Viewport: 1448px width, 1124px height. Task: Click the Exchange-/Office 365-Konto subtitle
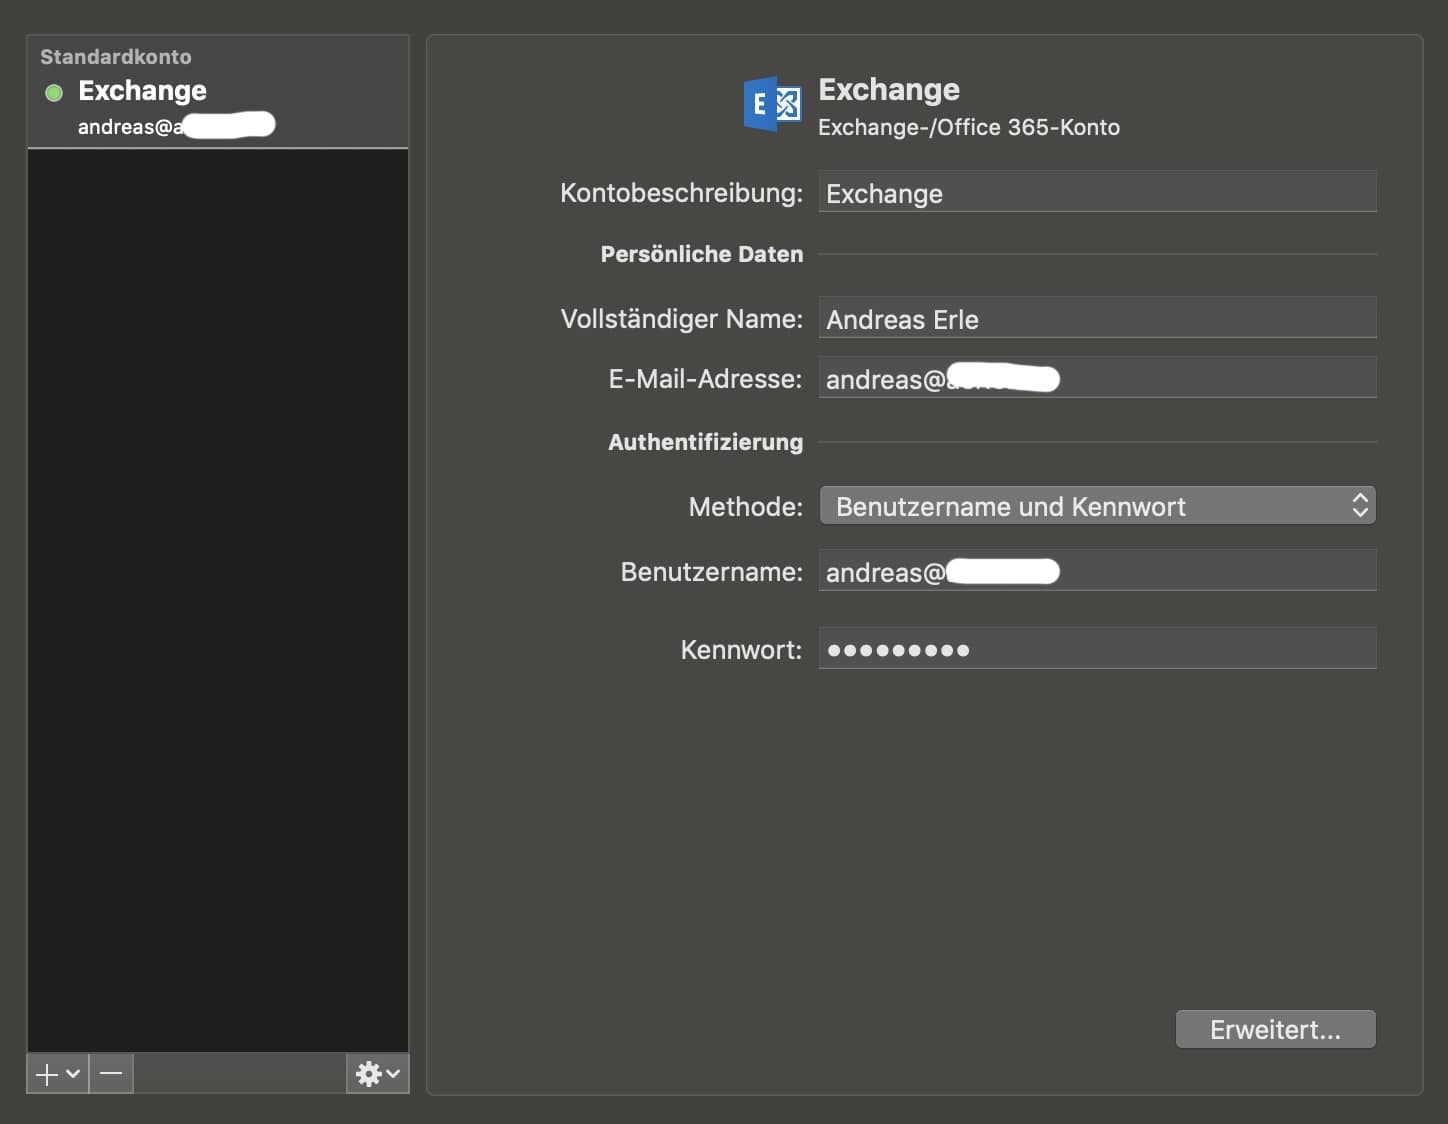pos(968,128)
